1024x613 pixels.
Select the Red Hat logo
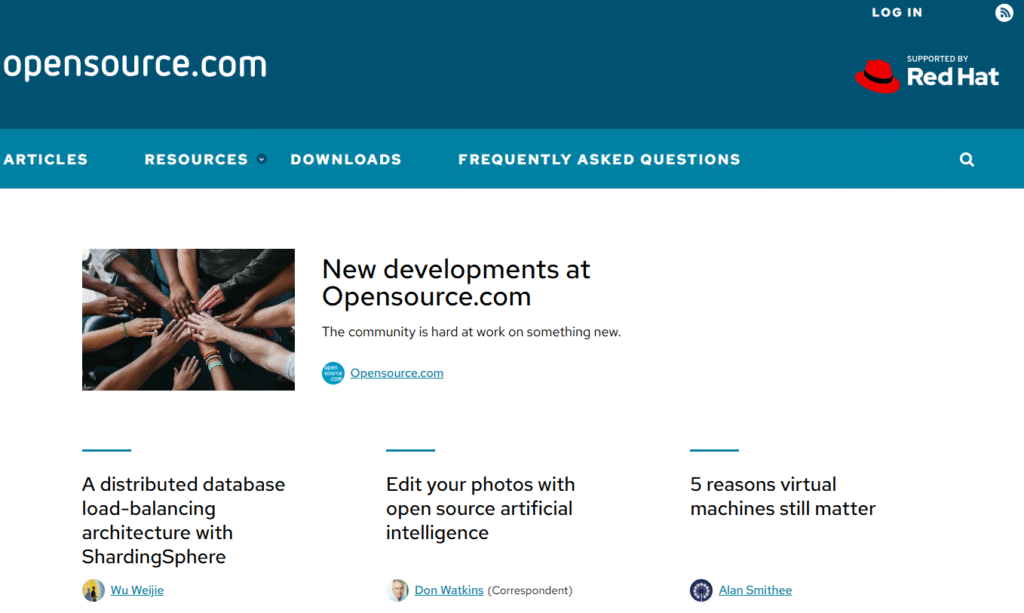point(928,73)
